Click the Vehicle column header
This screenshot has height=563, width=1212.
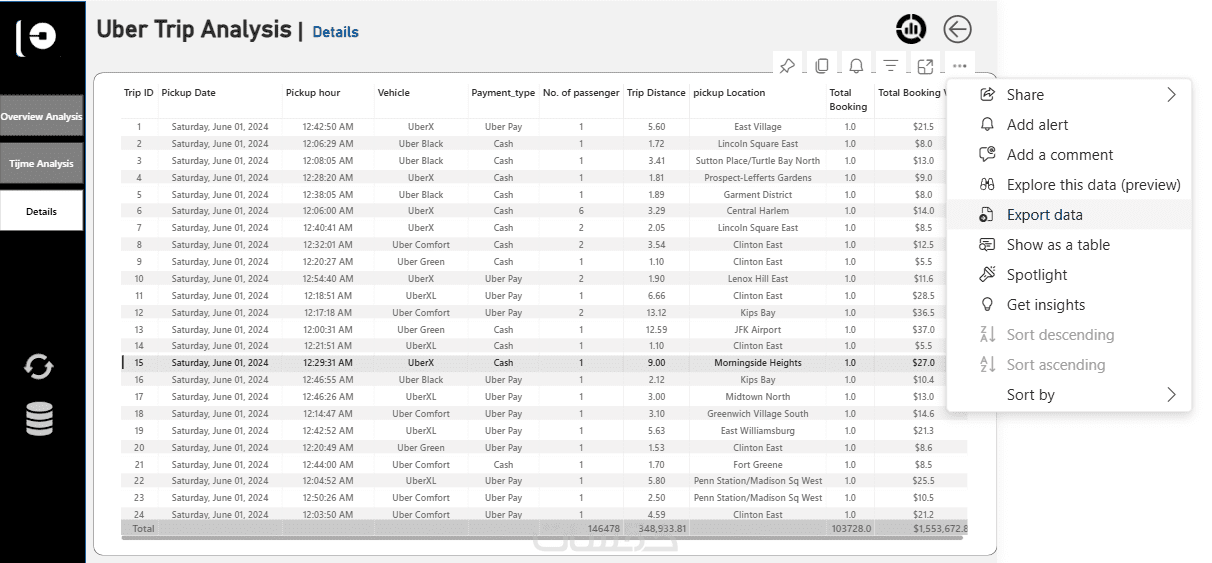pyautogui.click(x=394, y=93)
